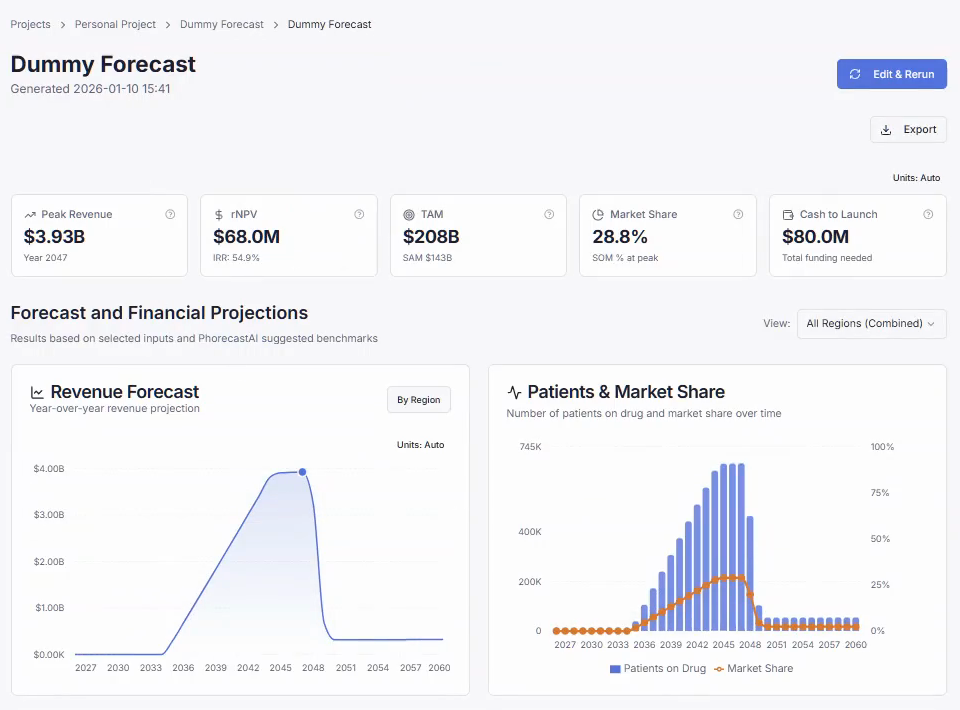
Task: Click the 745K axis label on patients chart
Action: coord(530,447)
